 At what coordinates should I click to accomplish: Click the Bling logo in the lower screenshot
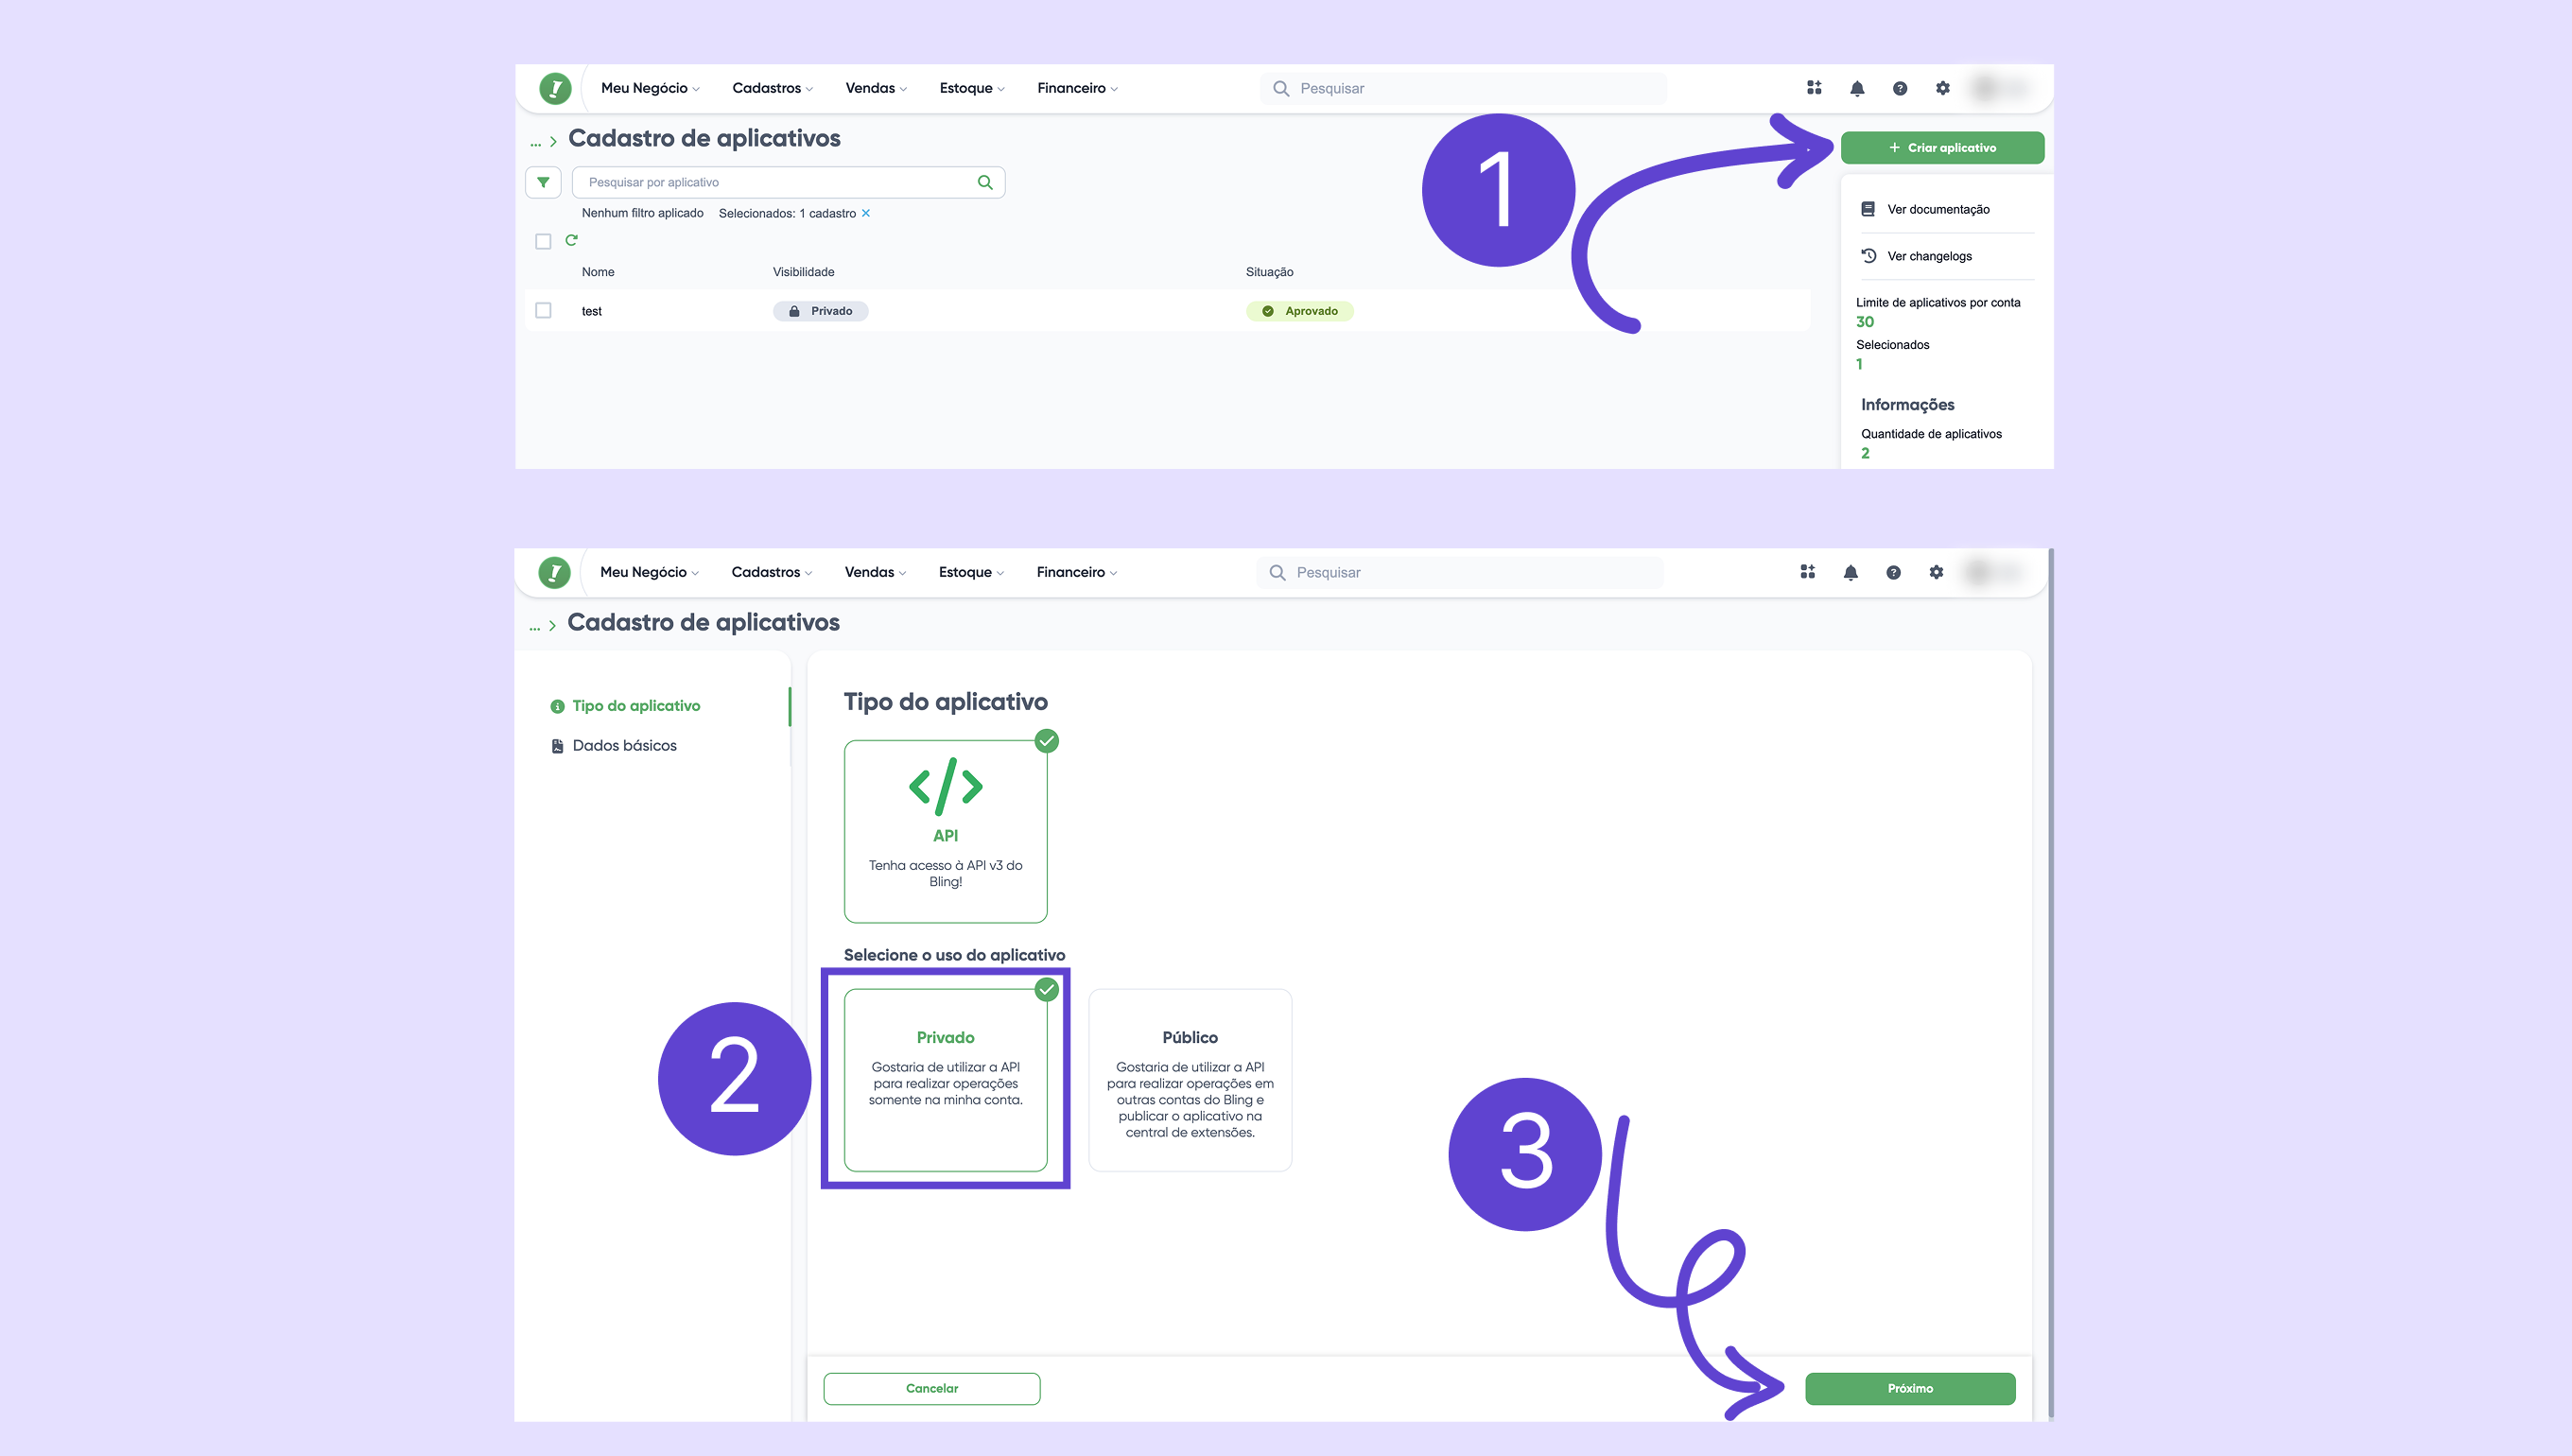(554, 572)
